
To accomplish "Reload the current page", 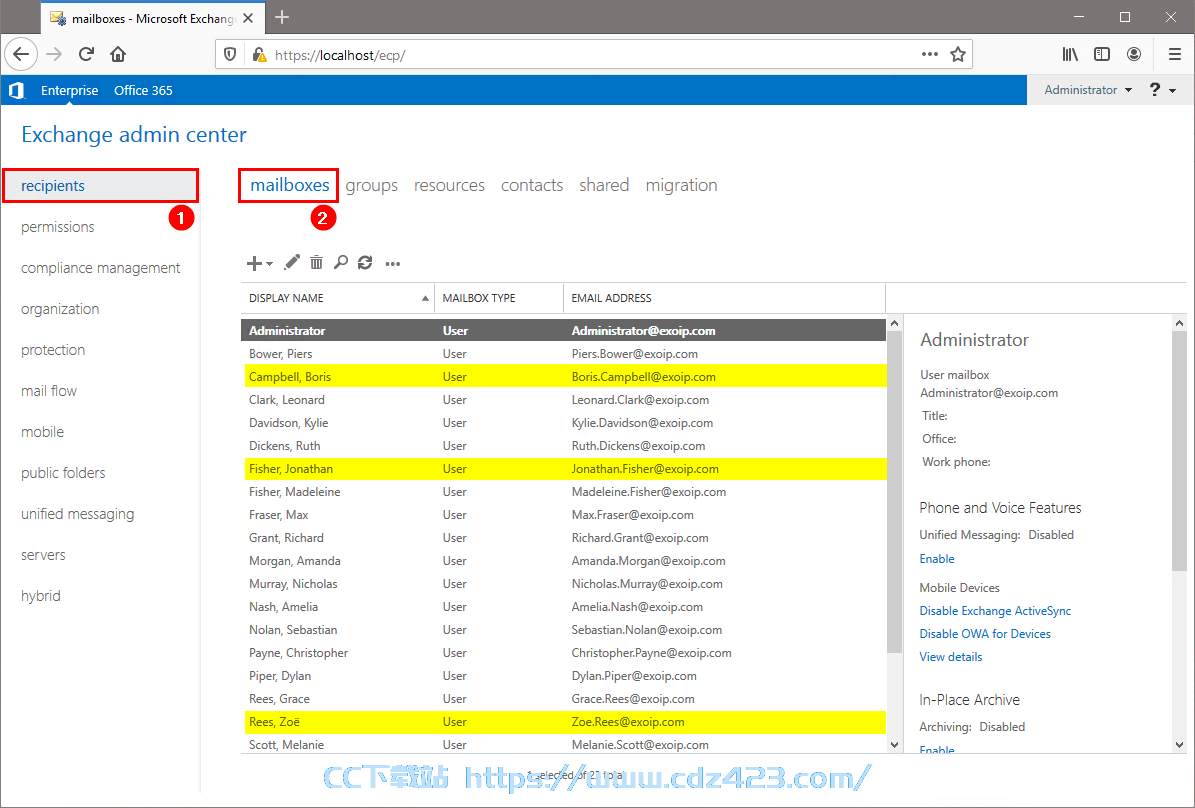I will (86, 54).
